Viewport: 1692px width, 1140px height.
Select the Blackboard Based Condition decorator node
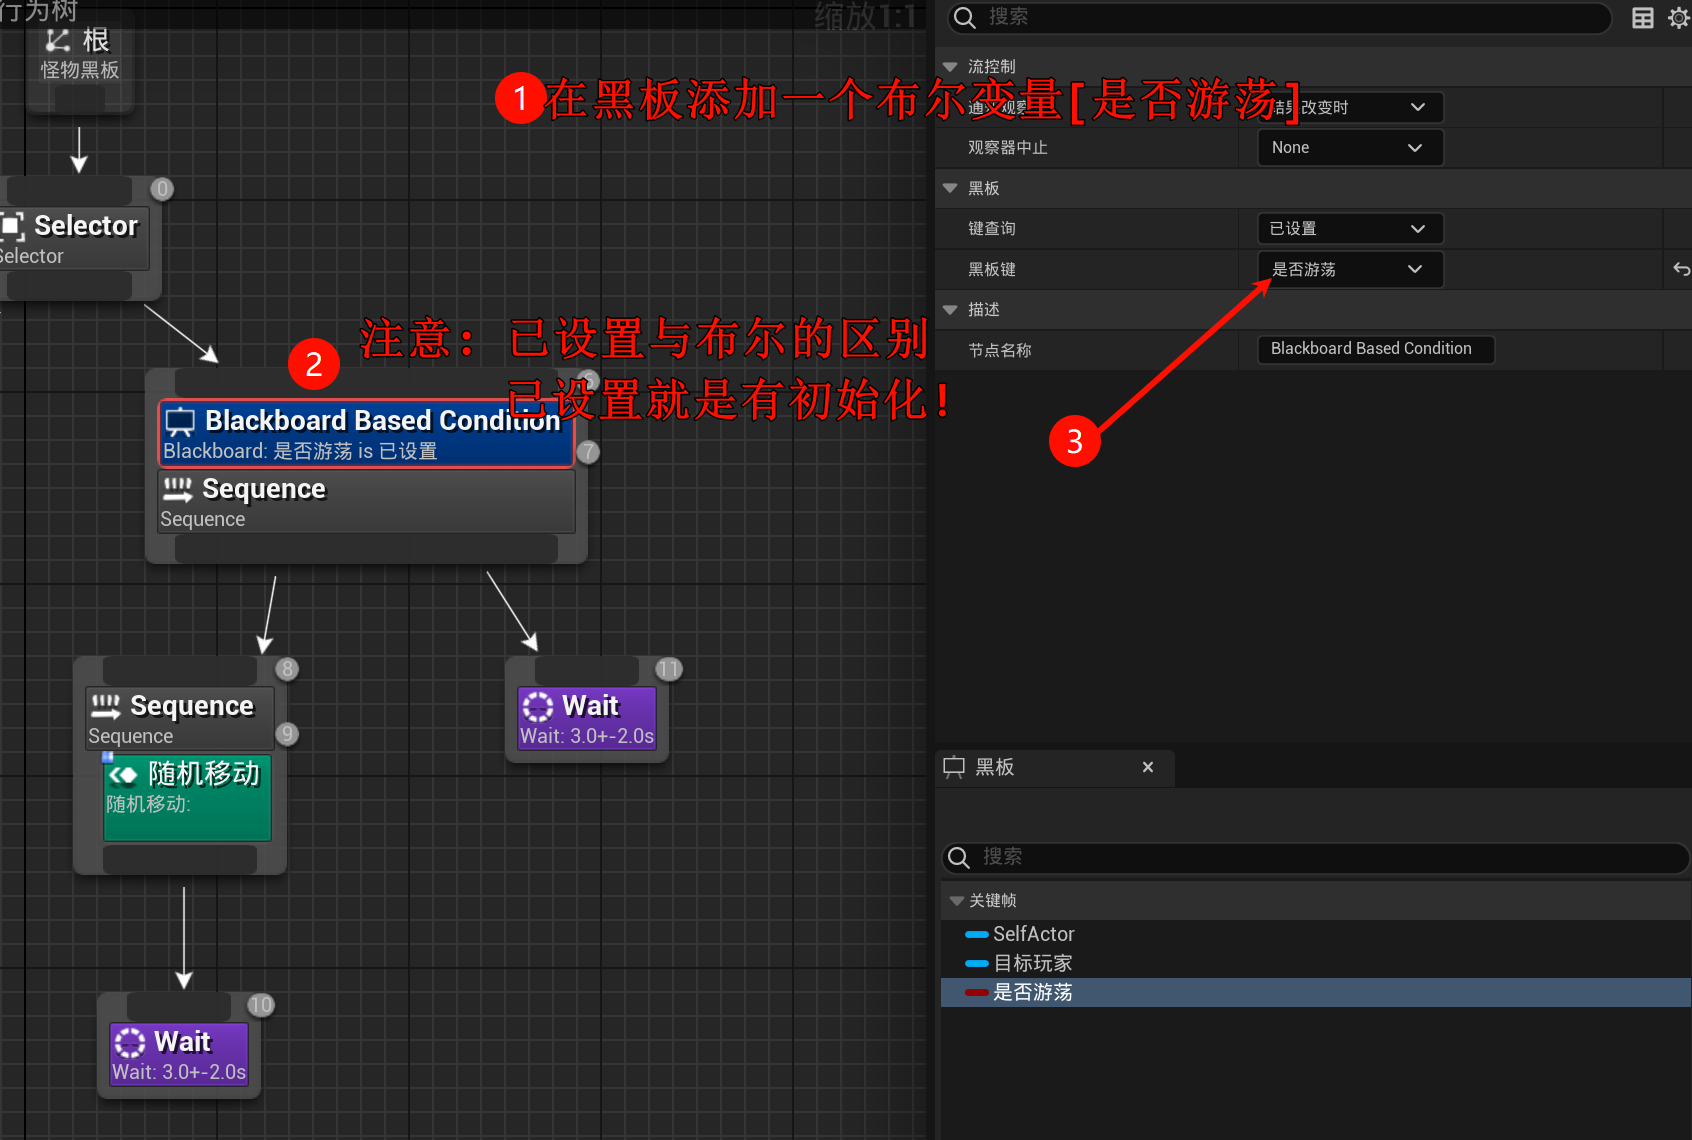pos(366,434)
